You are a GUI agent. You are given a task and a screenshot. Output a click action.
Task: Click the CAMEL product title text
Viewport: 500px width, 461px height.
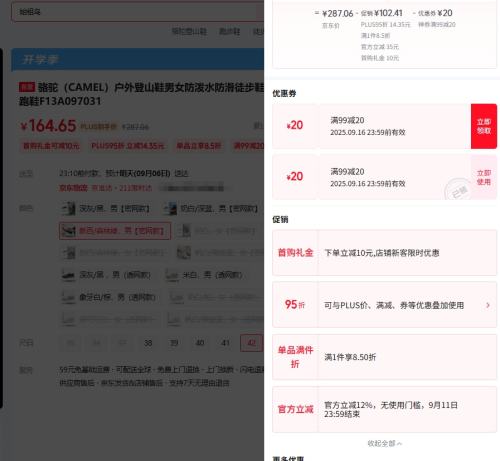pyautogui.click(x=141, y=94)
